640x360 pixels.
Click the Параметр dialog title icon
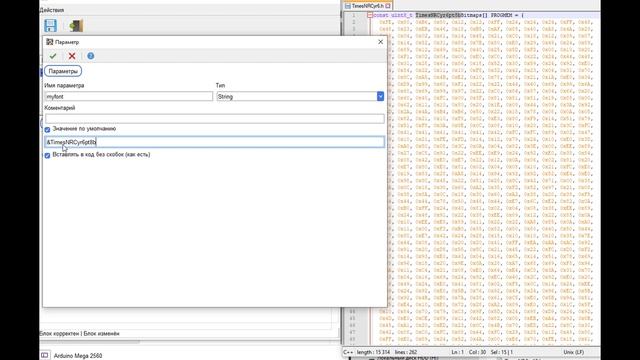click(49, 42)
